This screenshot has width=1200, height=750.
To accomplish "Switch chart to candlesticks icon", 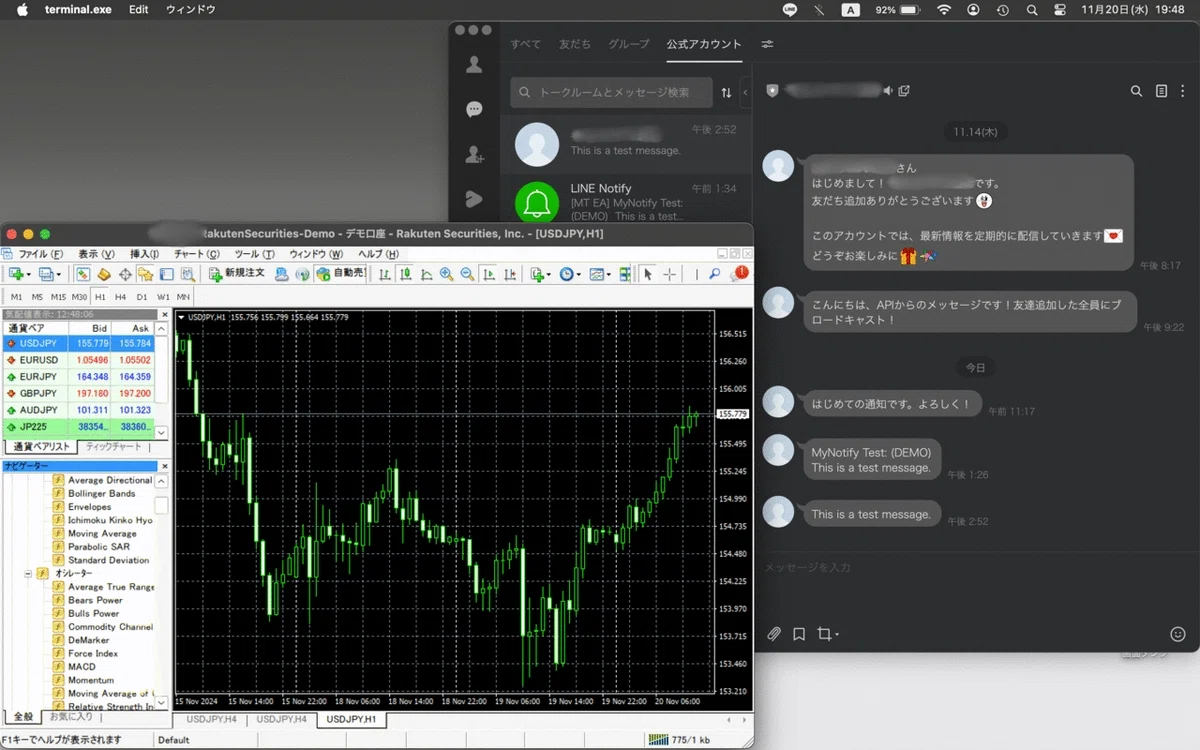I will (405, 274).
